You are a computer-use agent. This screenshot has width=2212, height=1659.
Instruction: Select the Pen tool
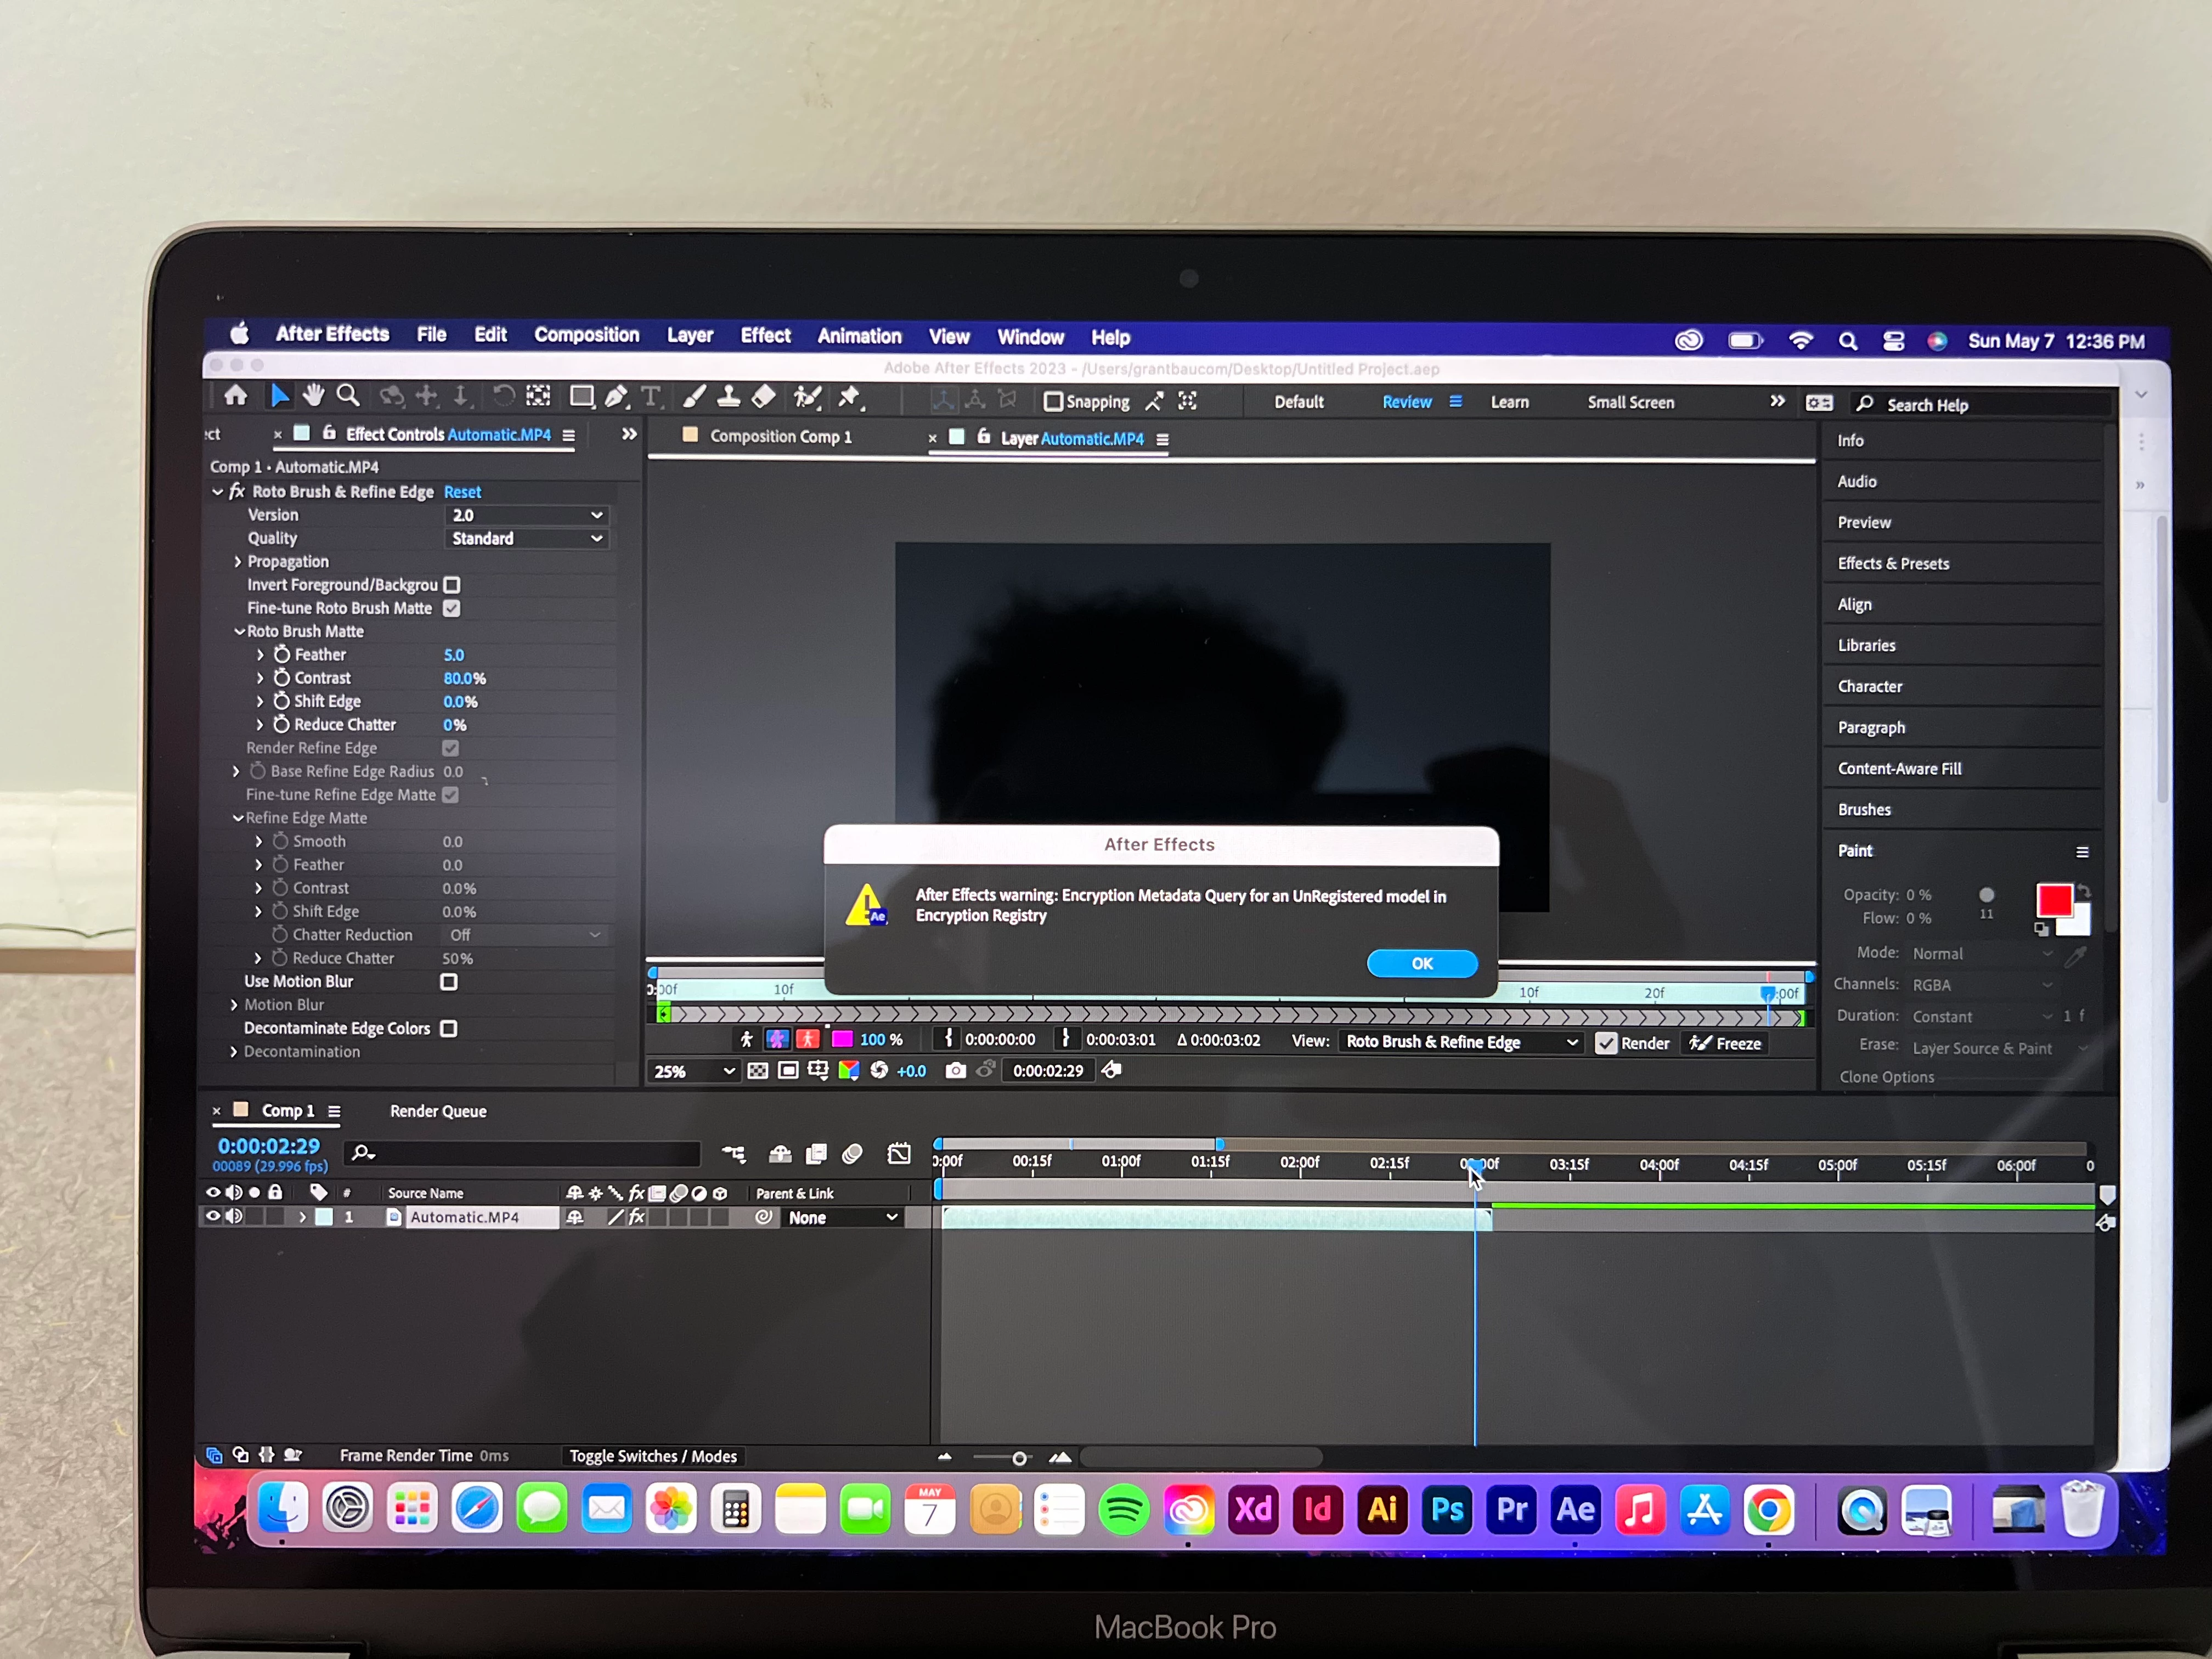pyautogui.click(x=616, y=397)
